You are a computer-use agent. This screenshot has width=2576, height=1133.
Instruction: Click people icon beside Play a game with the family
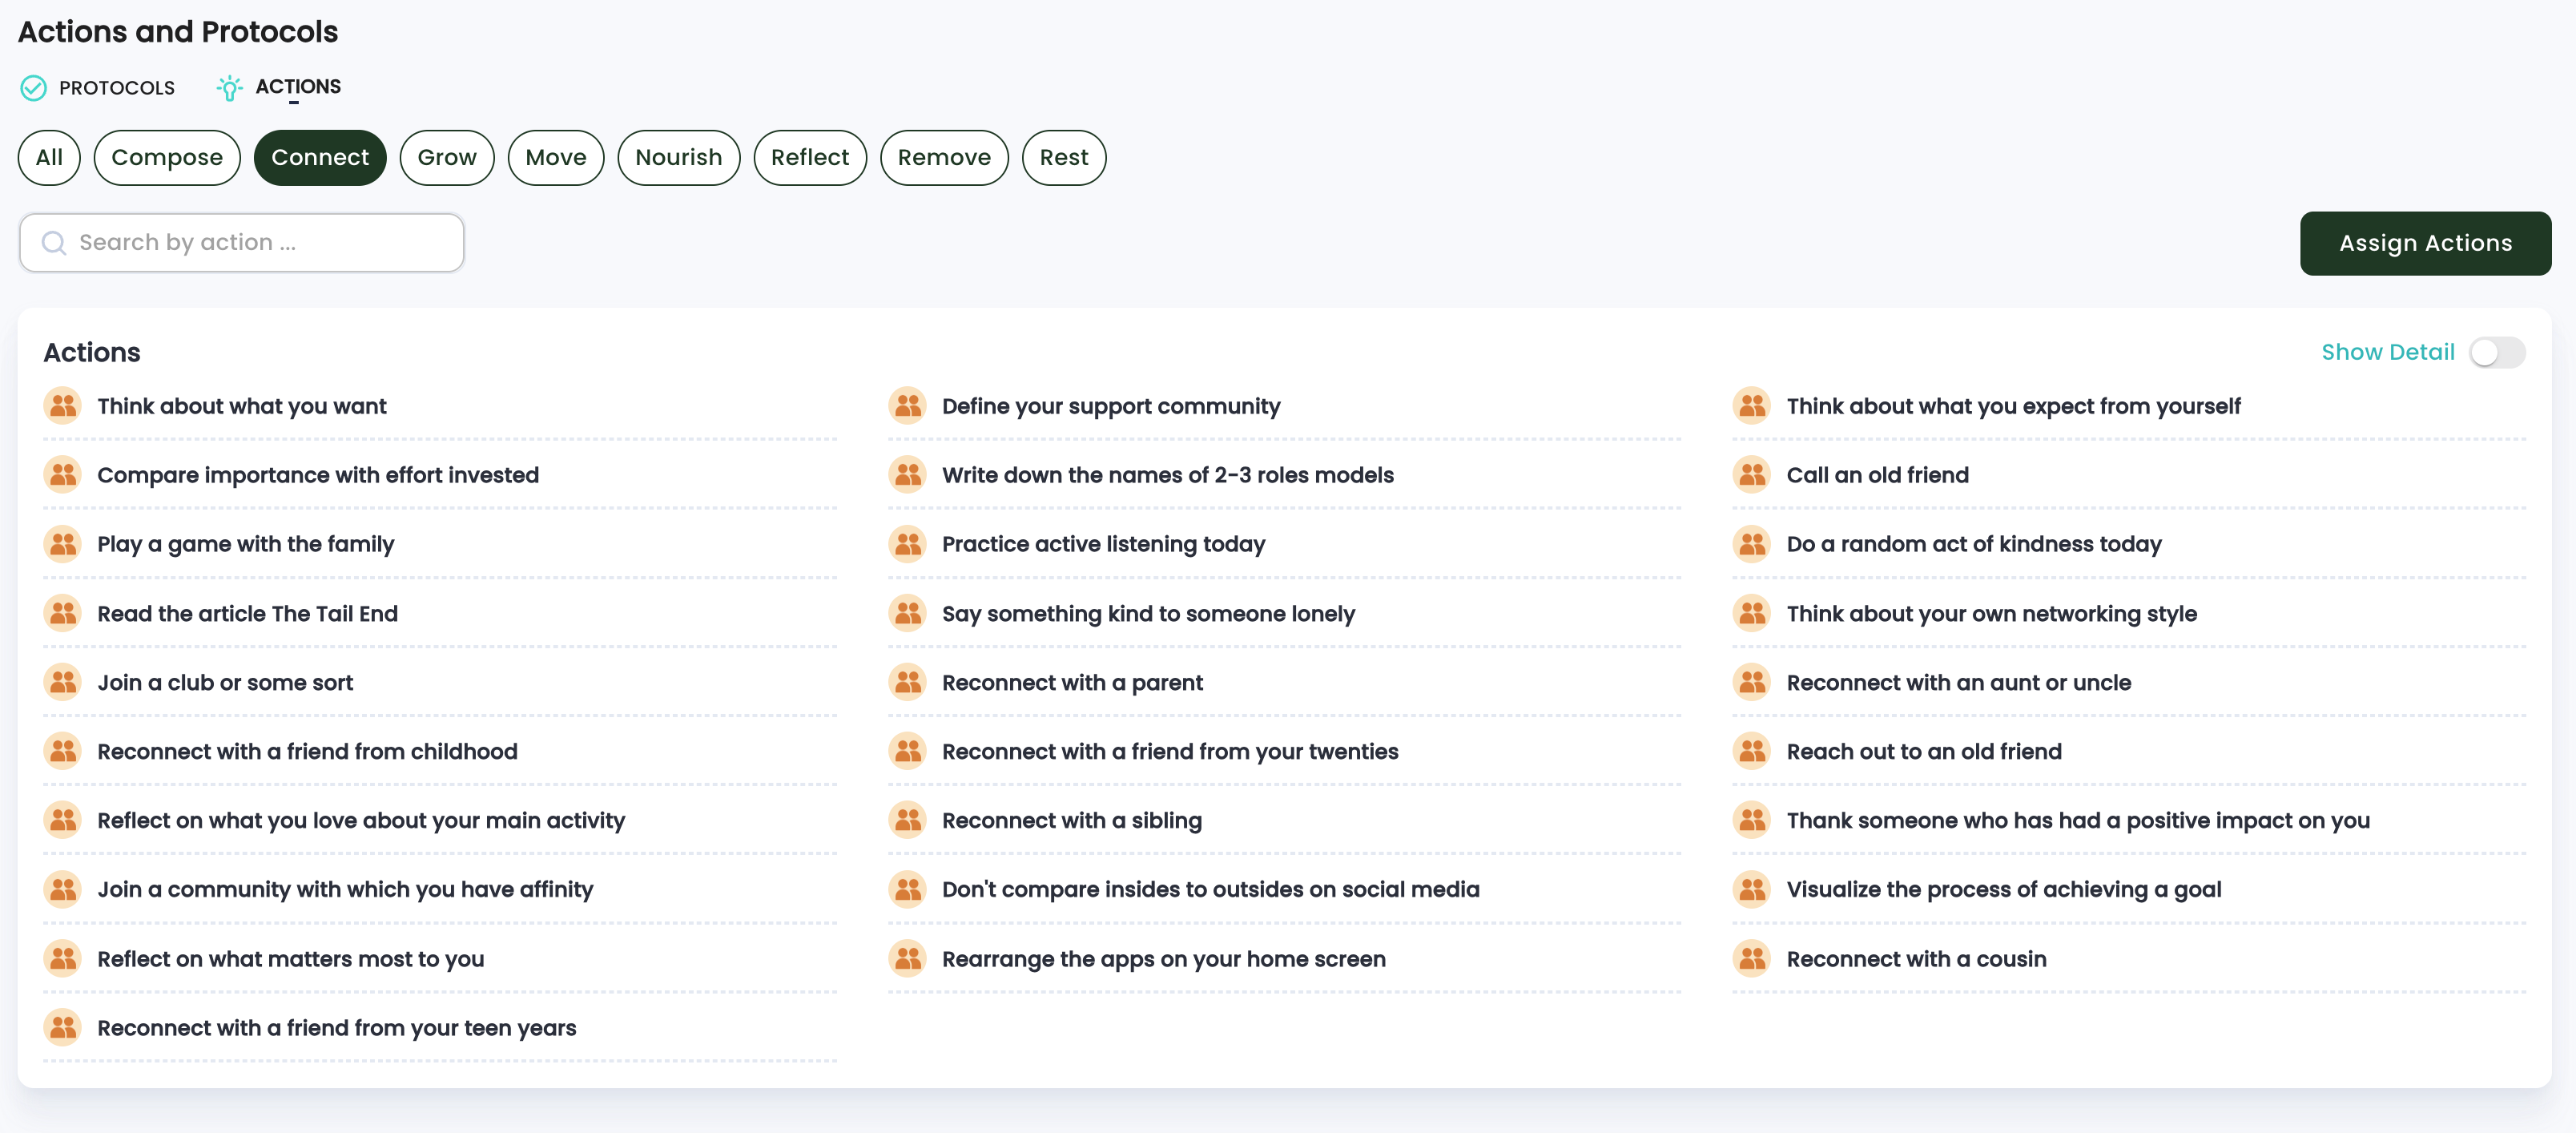pyautogui.click(x=63, y=544)
